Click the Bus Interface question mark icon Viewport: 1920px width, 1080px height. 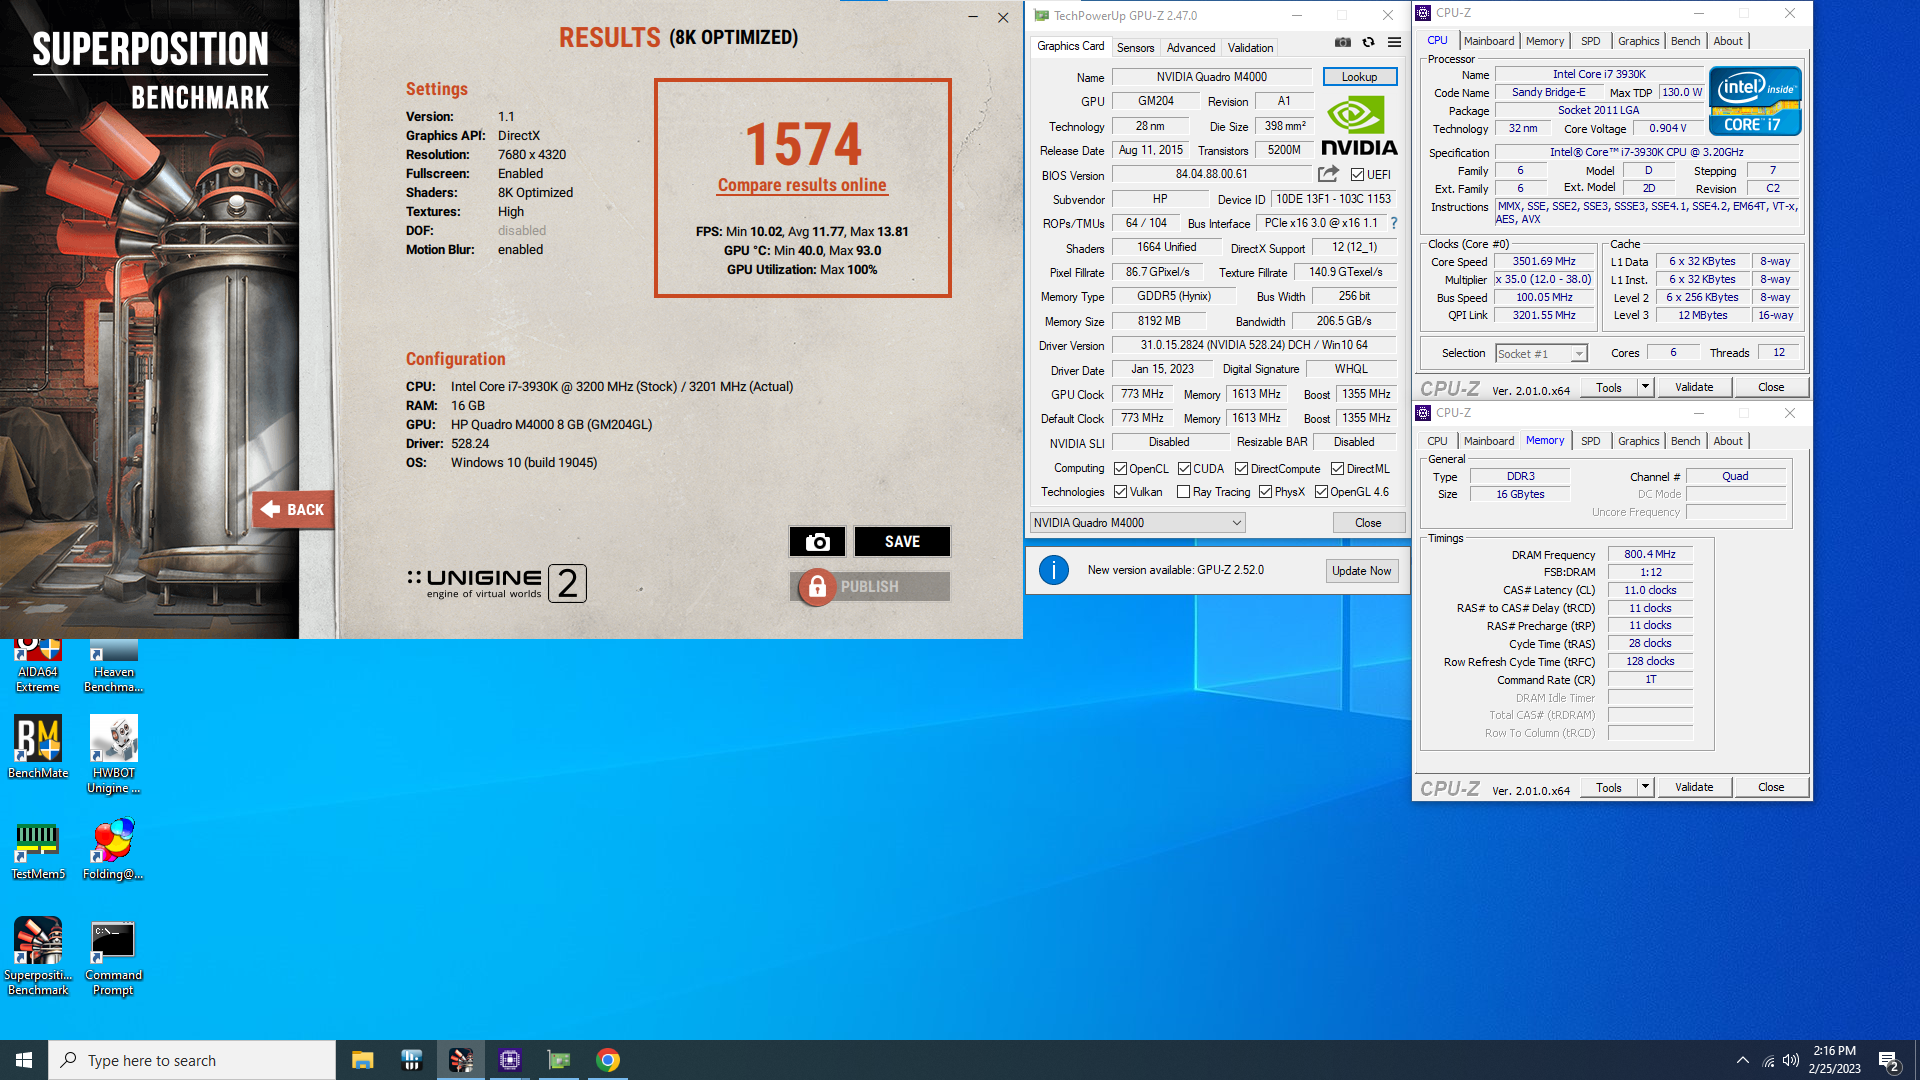[x=1394, y=223]
